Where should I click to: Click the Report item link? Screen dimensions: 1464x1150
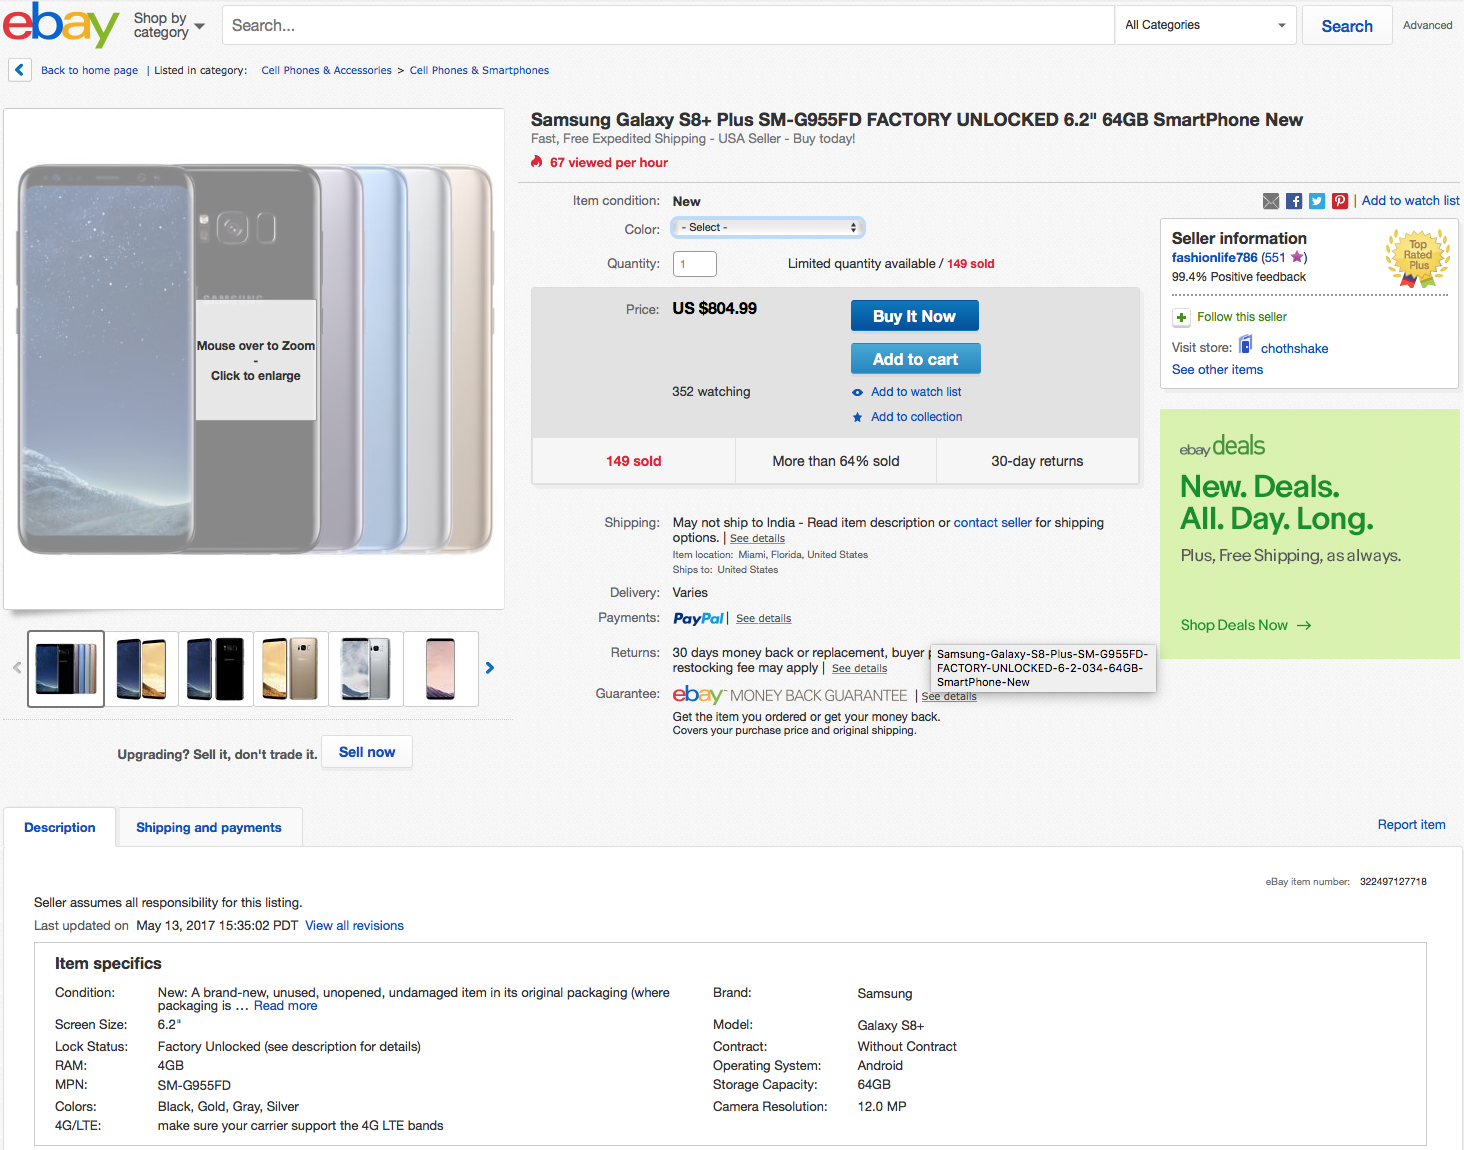(1410, 825)
